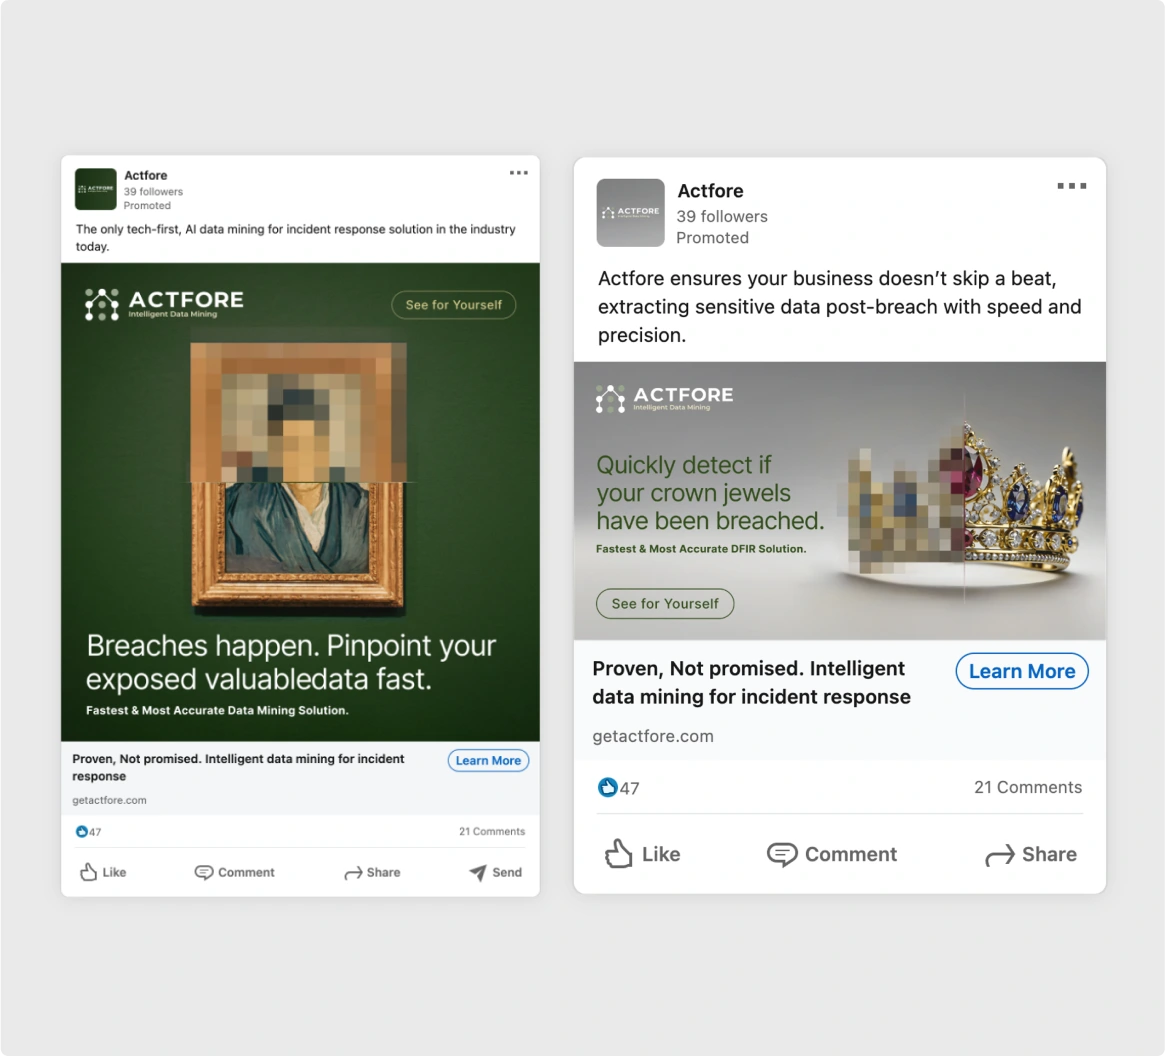
Task: Click the Send paper plane icon
Action: tap(478, 872)
